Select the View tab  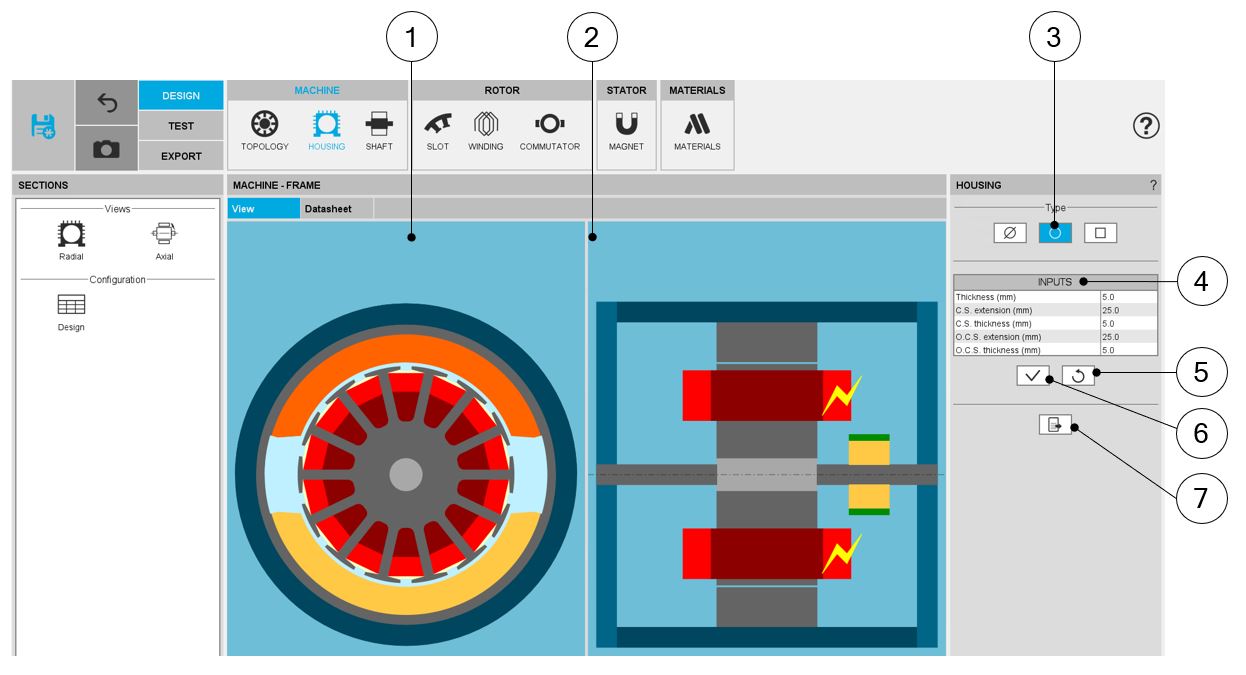pyautogui.click(x=263, y=209)
